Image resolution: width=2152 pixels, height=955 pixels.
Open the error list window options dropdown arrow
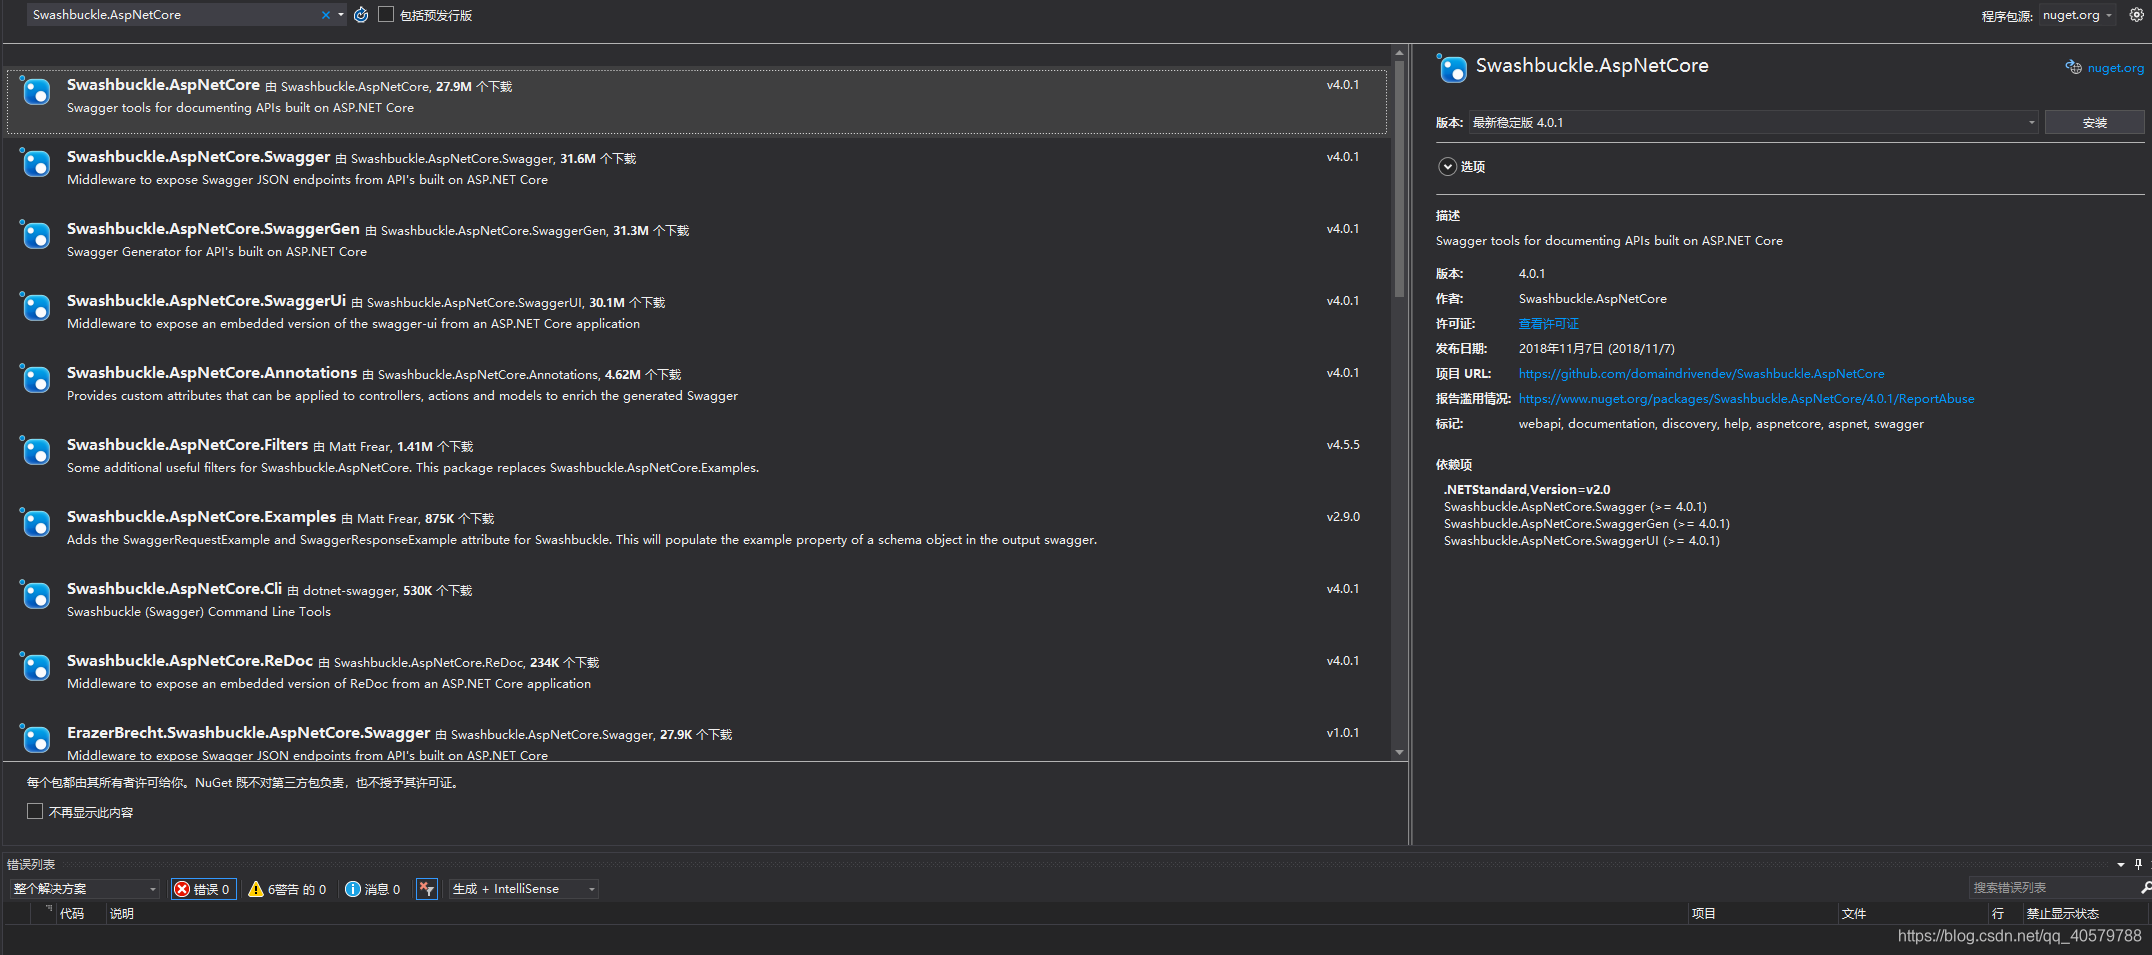coord(2121,865)
